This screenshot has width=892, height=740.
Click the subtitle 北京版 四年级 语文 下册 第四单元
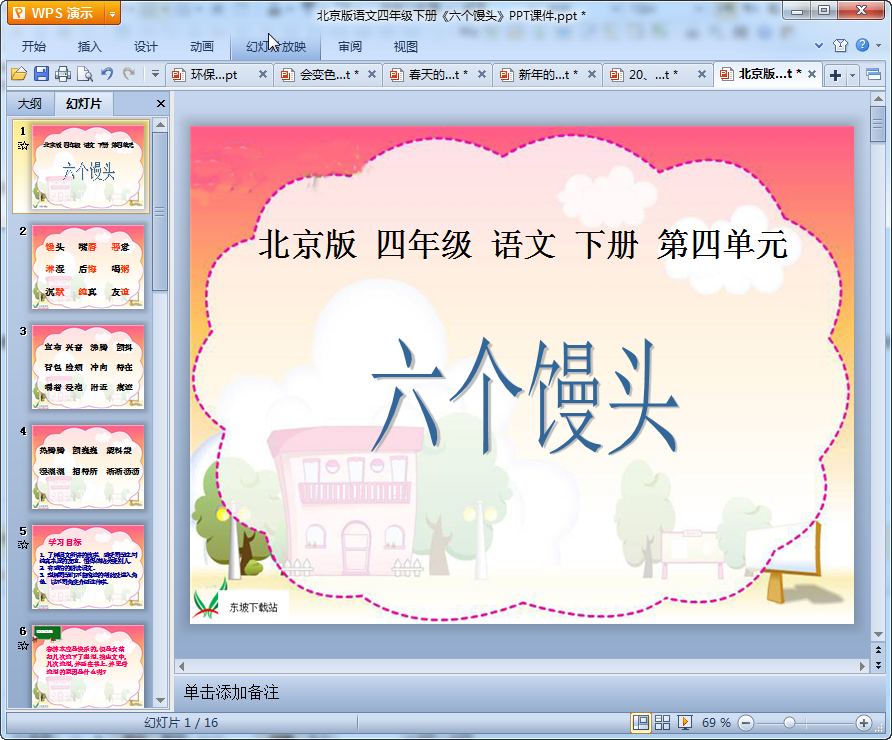[522, 245]
